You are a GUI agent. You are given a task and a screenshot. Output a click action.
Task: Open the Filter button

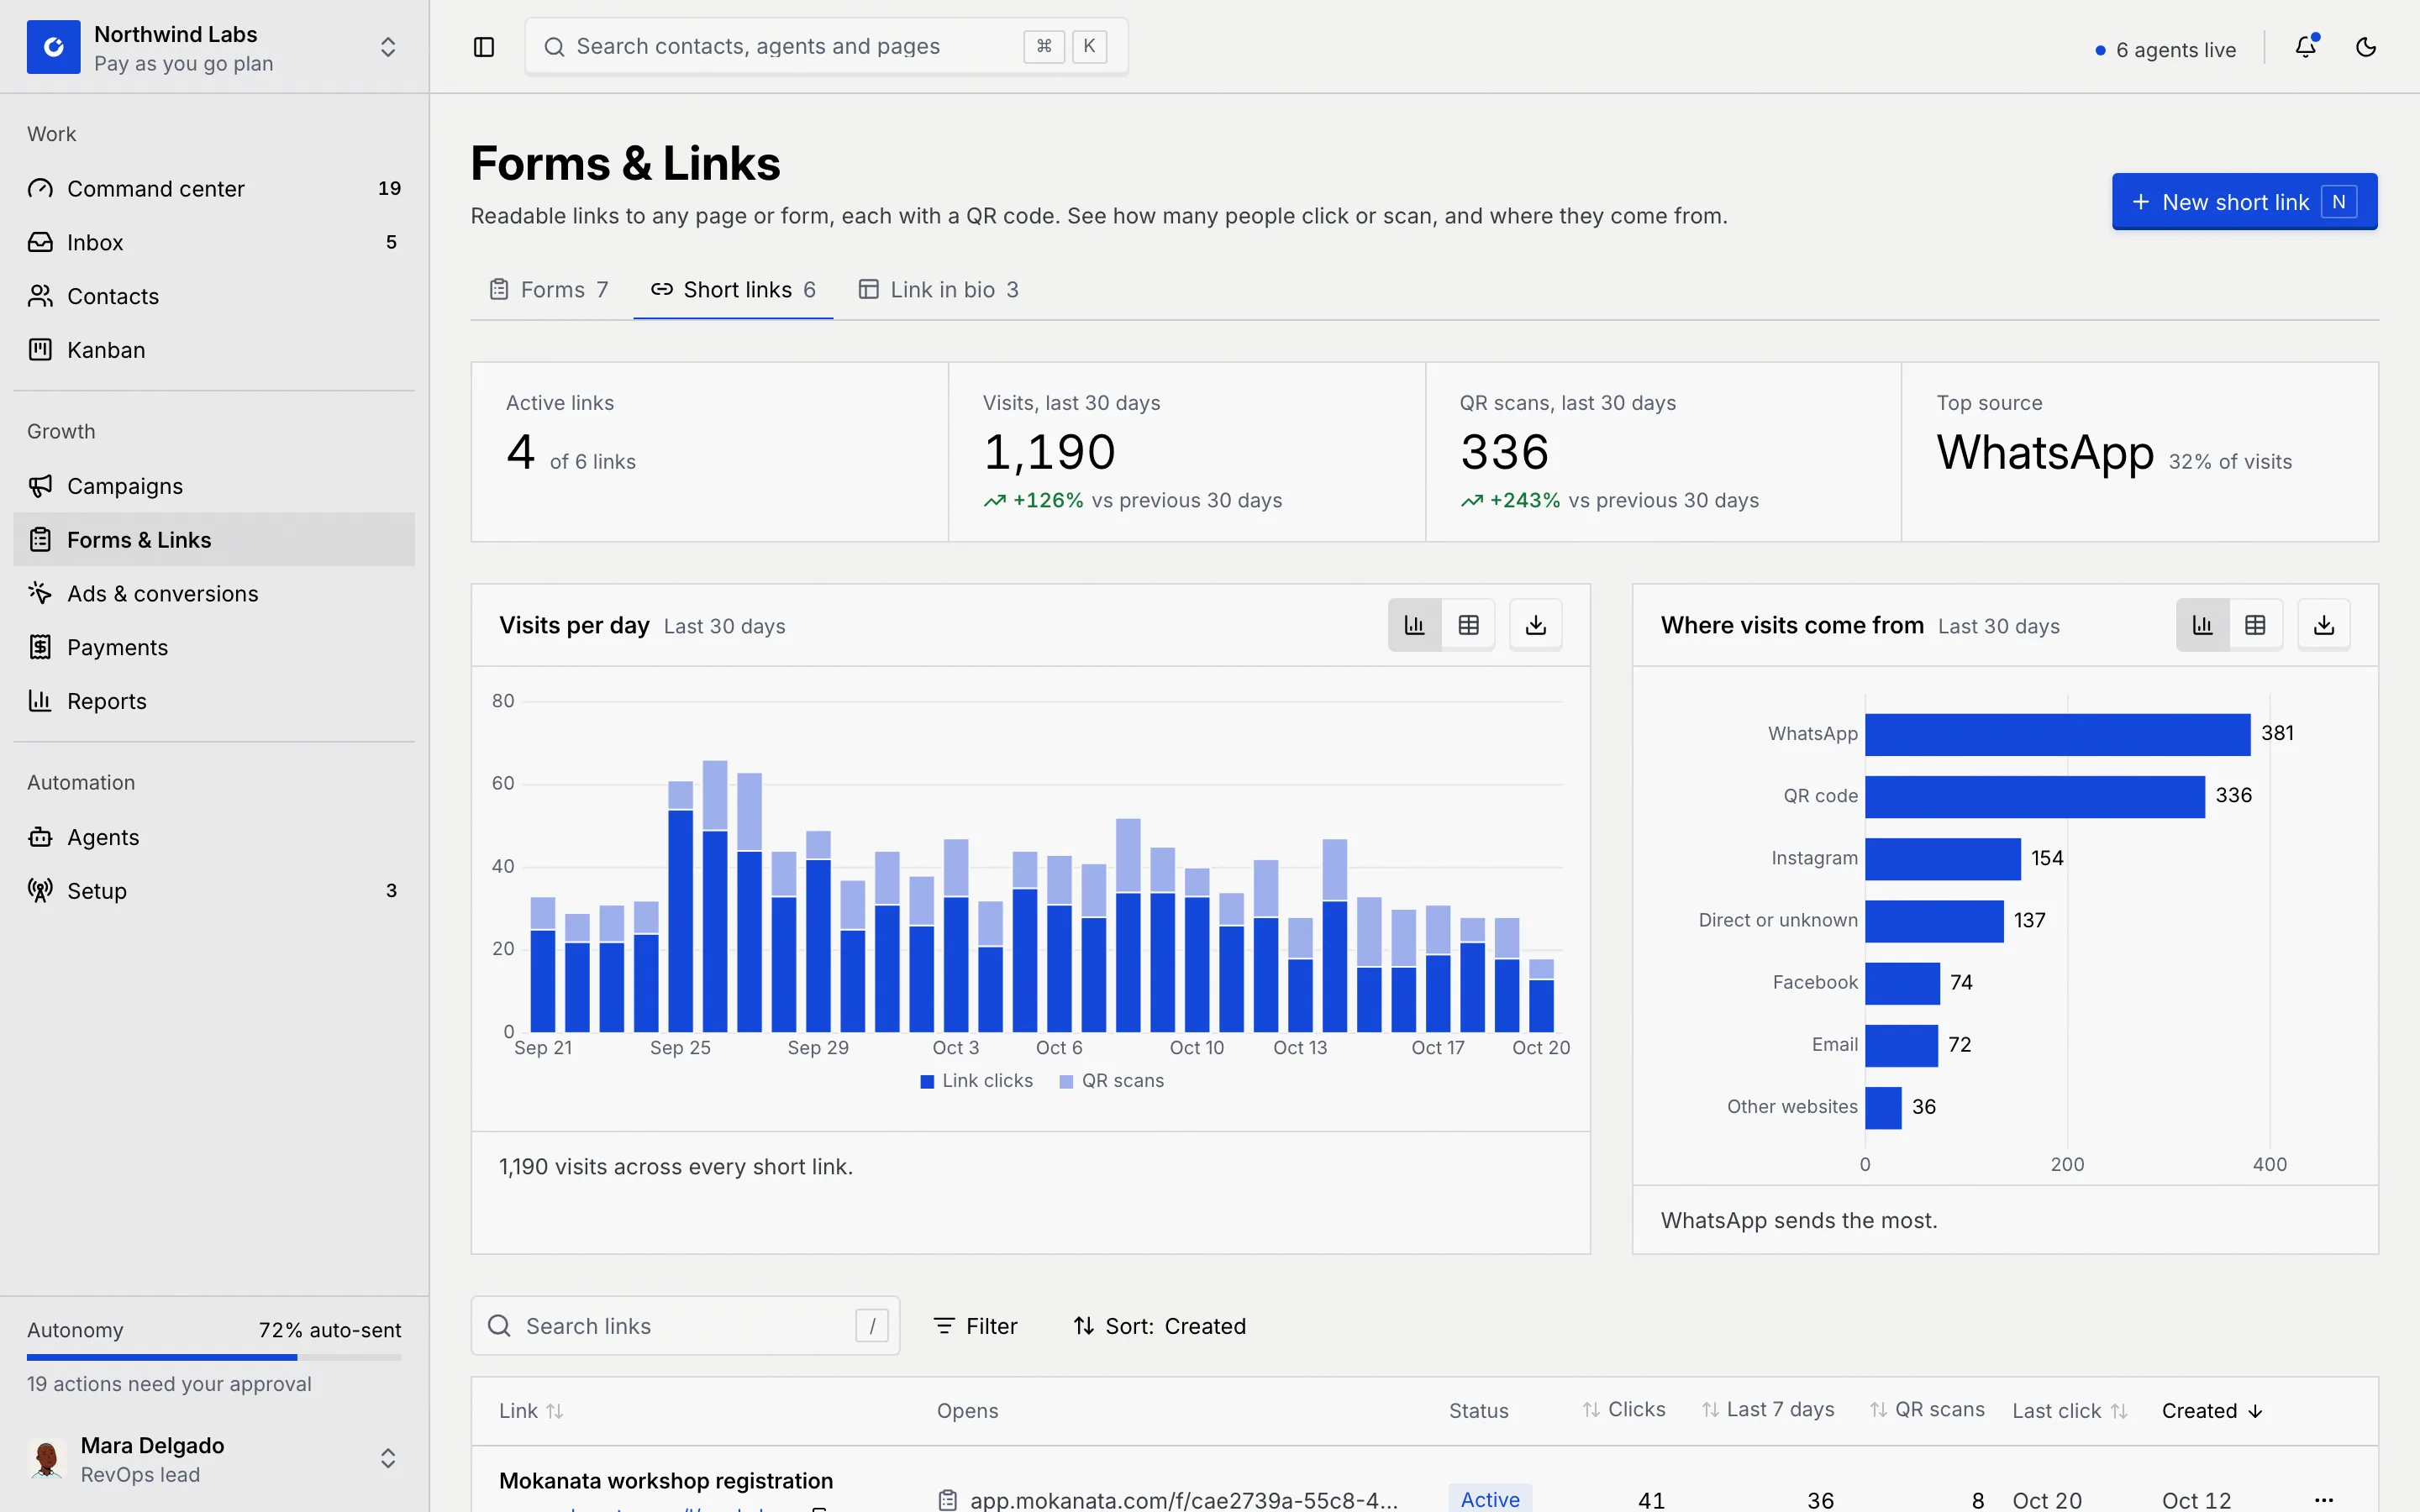coord(975,1326)
